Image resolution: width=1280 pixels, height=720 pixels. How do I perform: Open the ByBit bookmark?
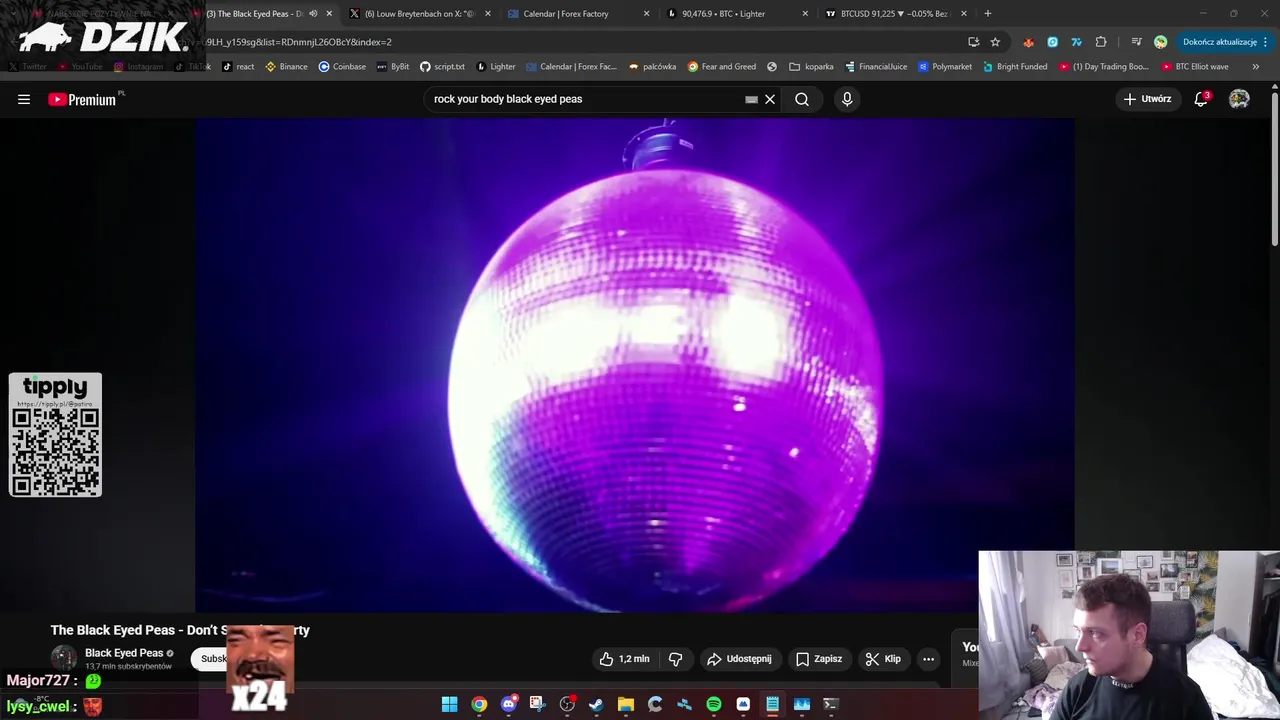click(x=393, y=67)
